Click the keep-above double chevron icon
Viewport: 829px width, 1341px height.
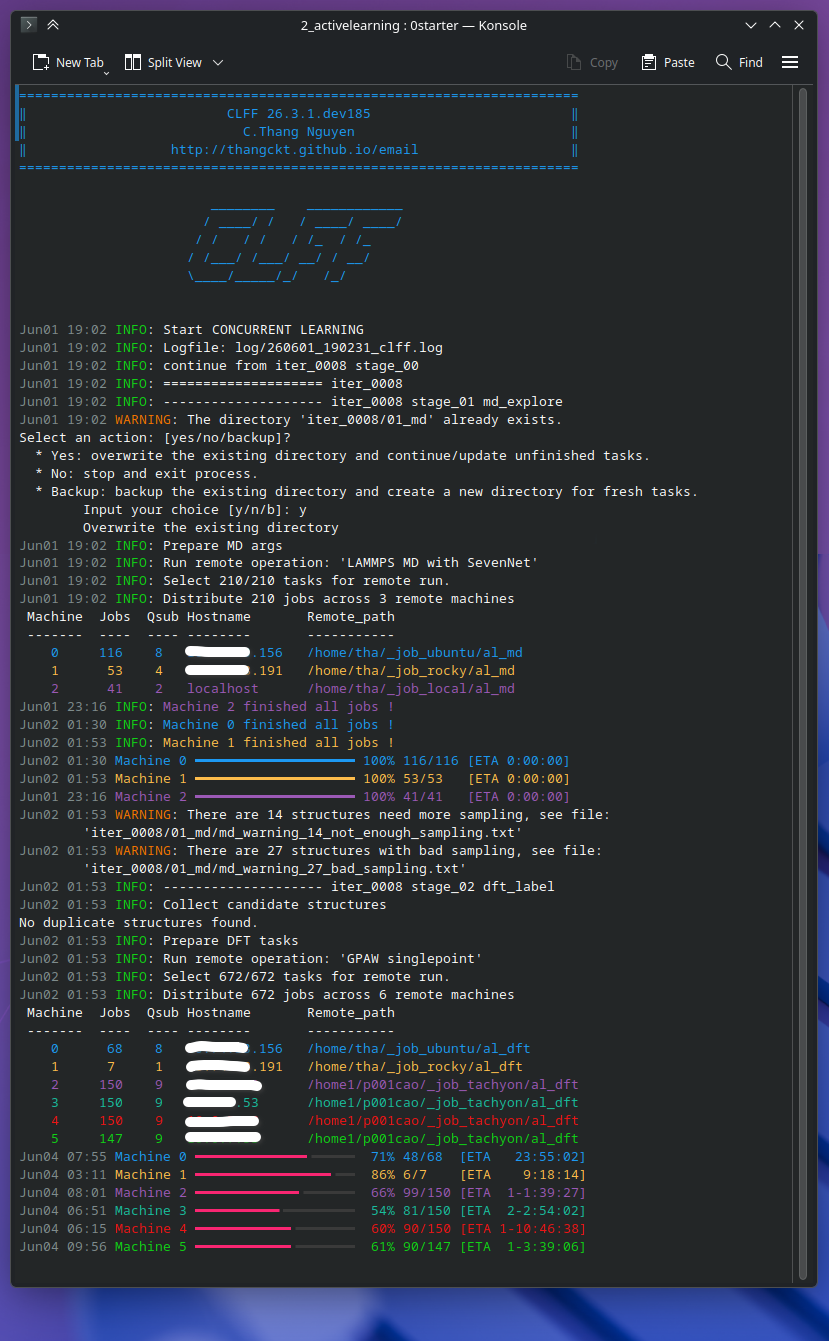click(53, 24)
